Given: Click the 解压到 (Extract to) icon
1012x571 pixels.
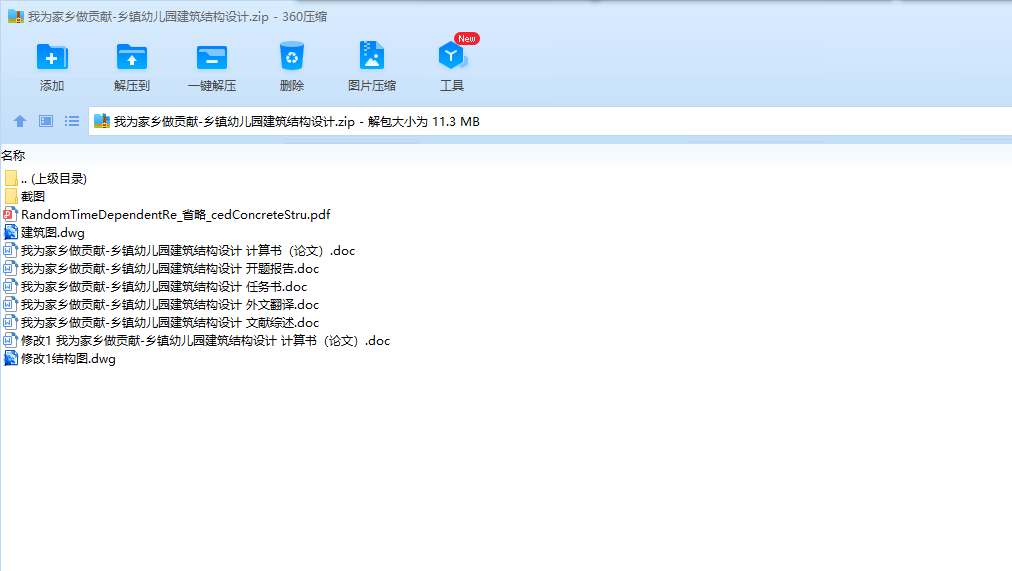Looking at the screenshot, I should [132, 57].
